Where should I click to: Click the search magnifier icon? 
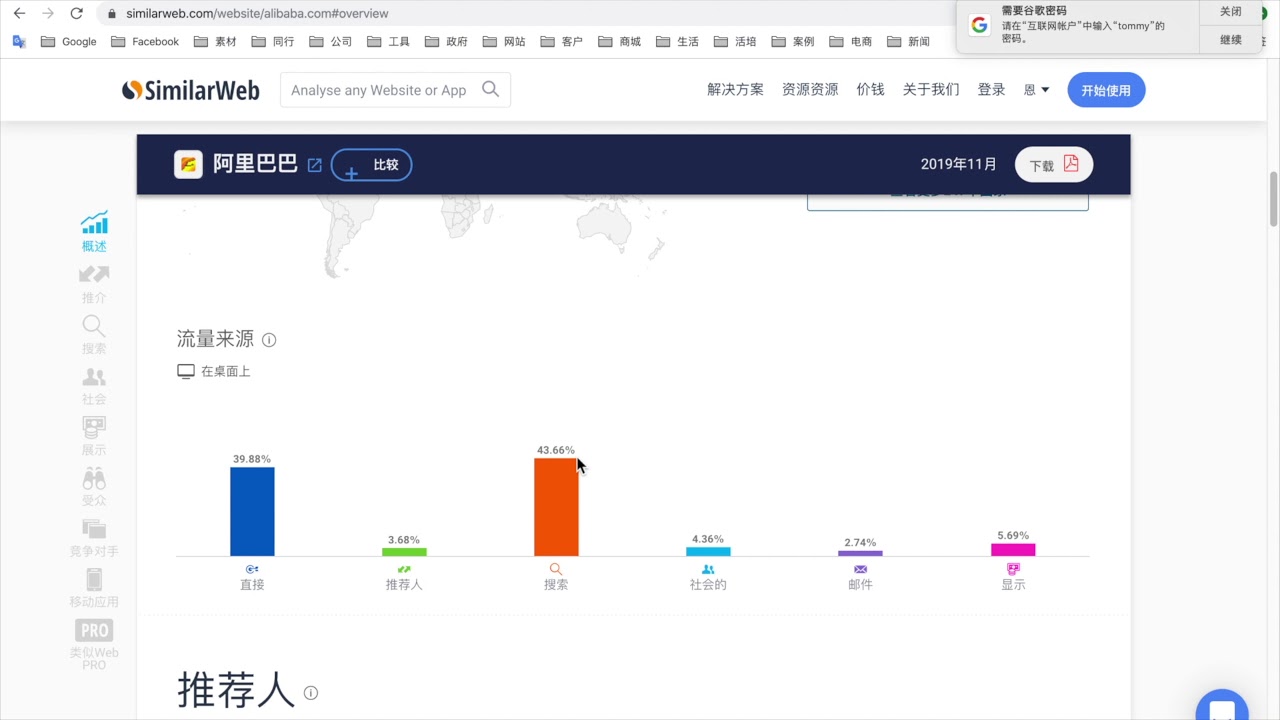[x=490, y=89]
